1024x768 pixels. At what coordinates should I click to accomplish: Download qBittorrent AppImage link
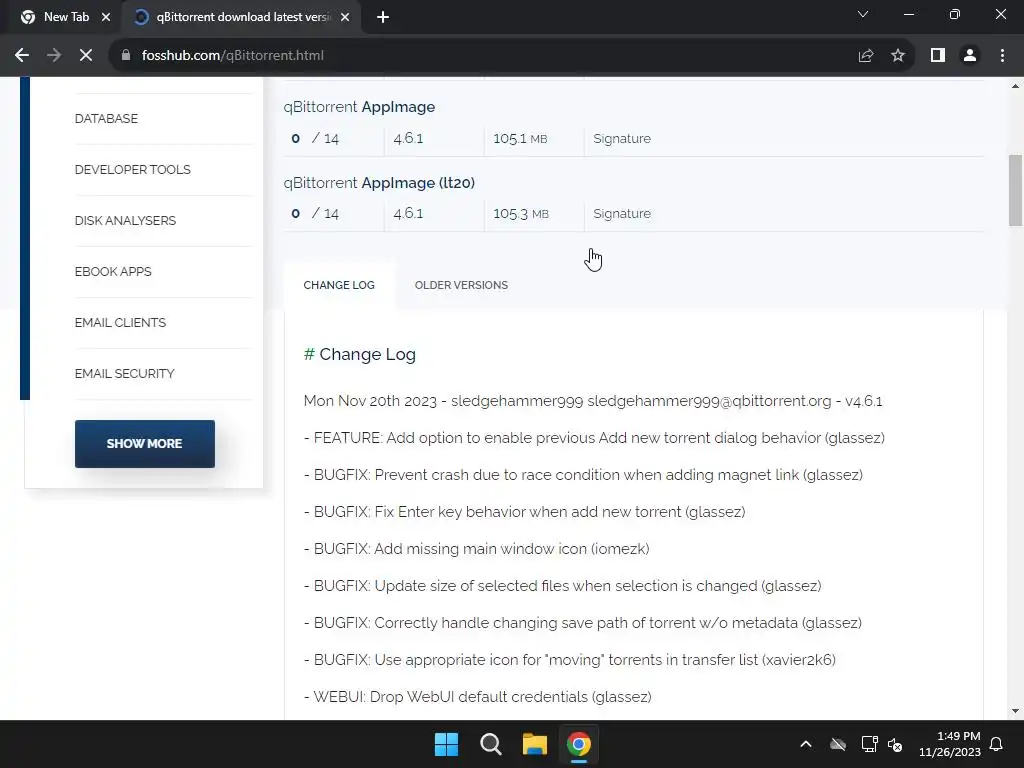pos(359,107)
